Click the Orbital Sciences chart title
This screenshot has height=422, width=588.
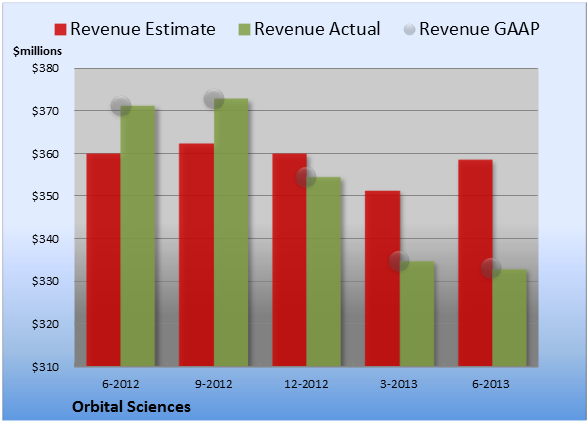click(131, 407)
